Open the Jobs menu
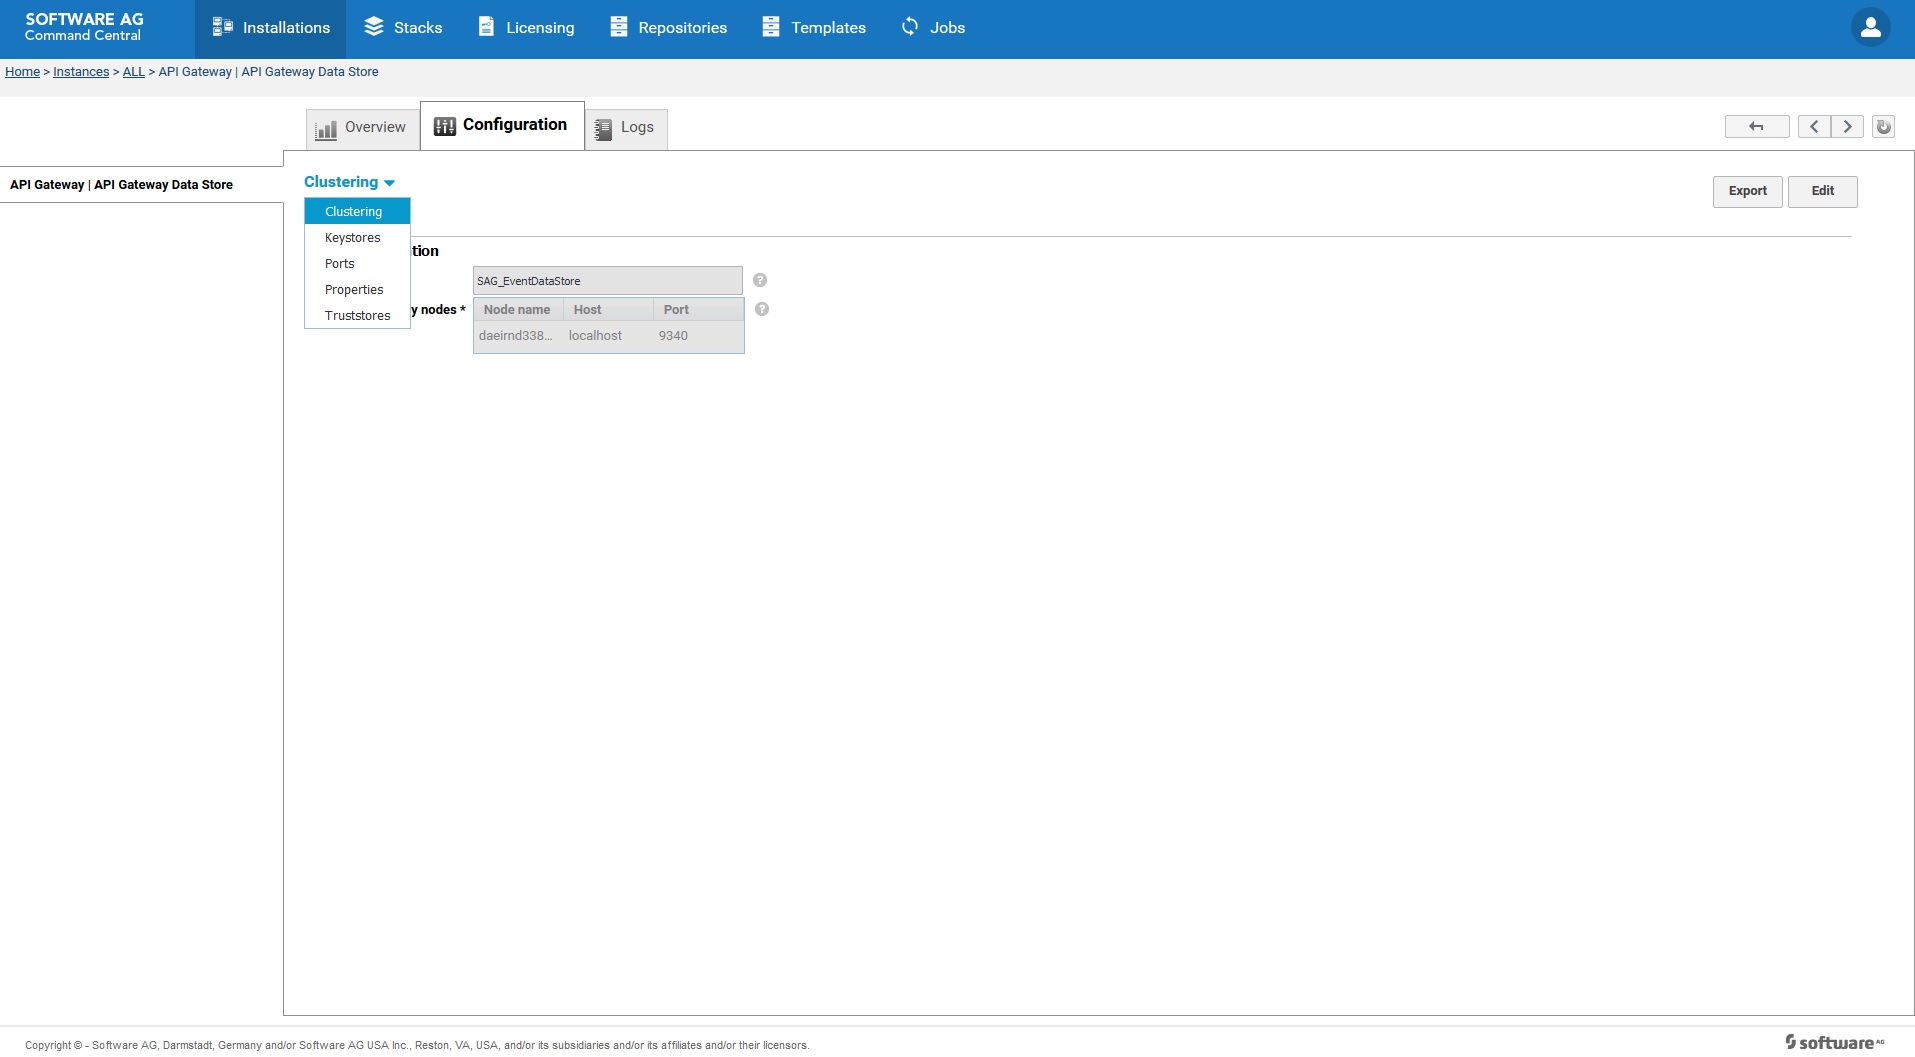This screenshot has height=1057, width=1915. (933, 28)
